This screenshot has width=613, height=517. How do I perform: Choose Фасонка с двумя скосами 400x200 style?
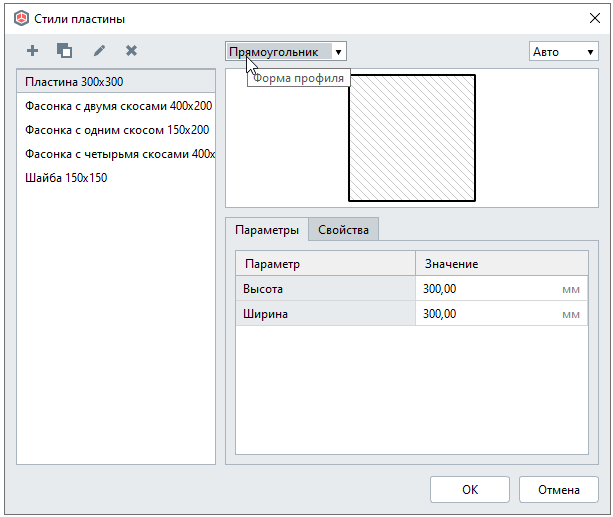(x=116, y=106)
